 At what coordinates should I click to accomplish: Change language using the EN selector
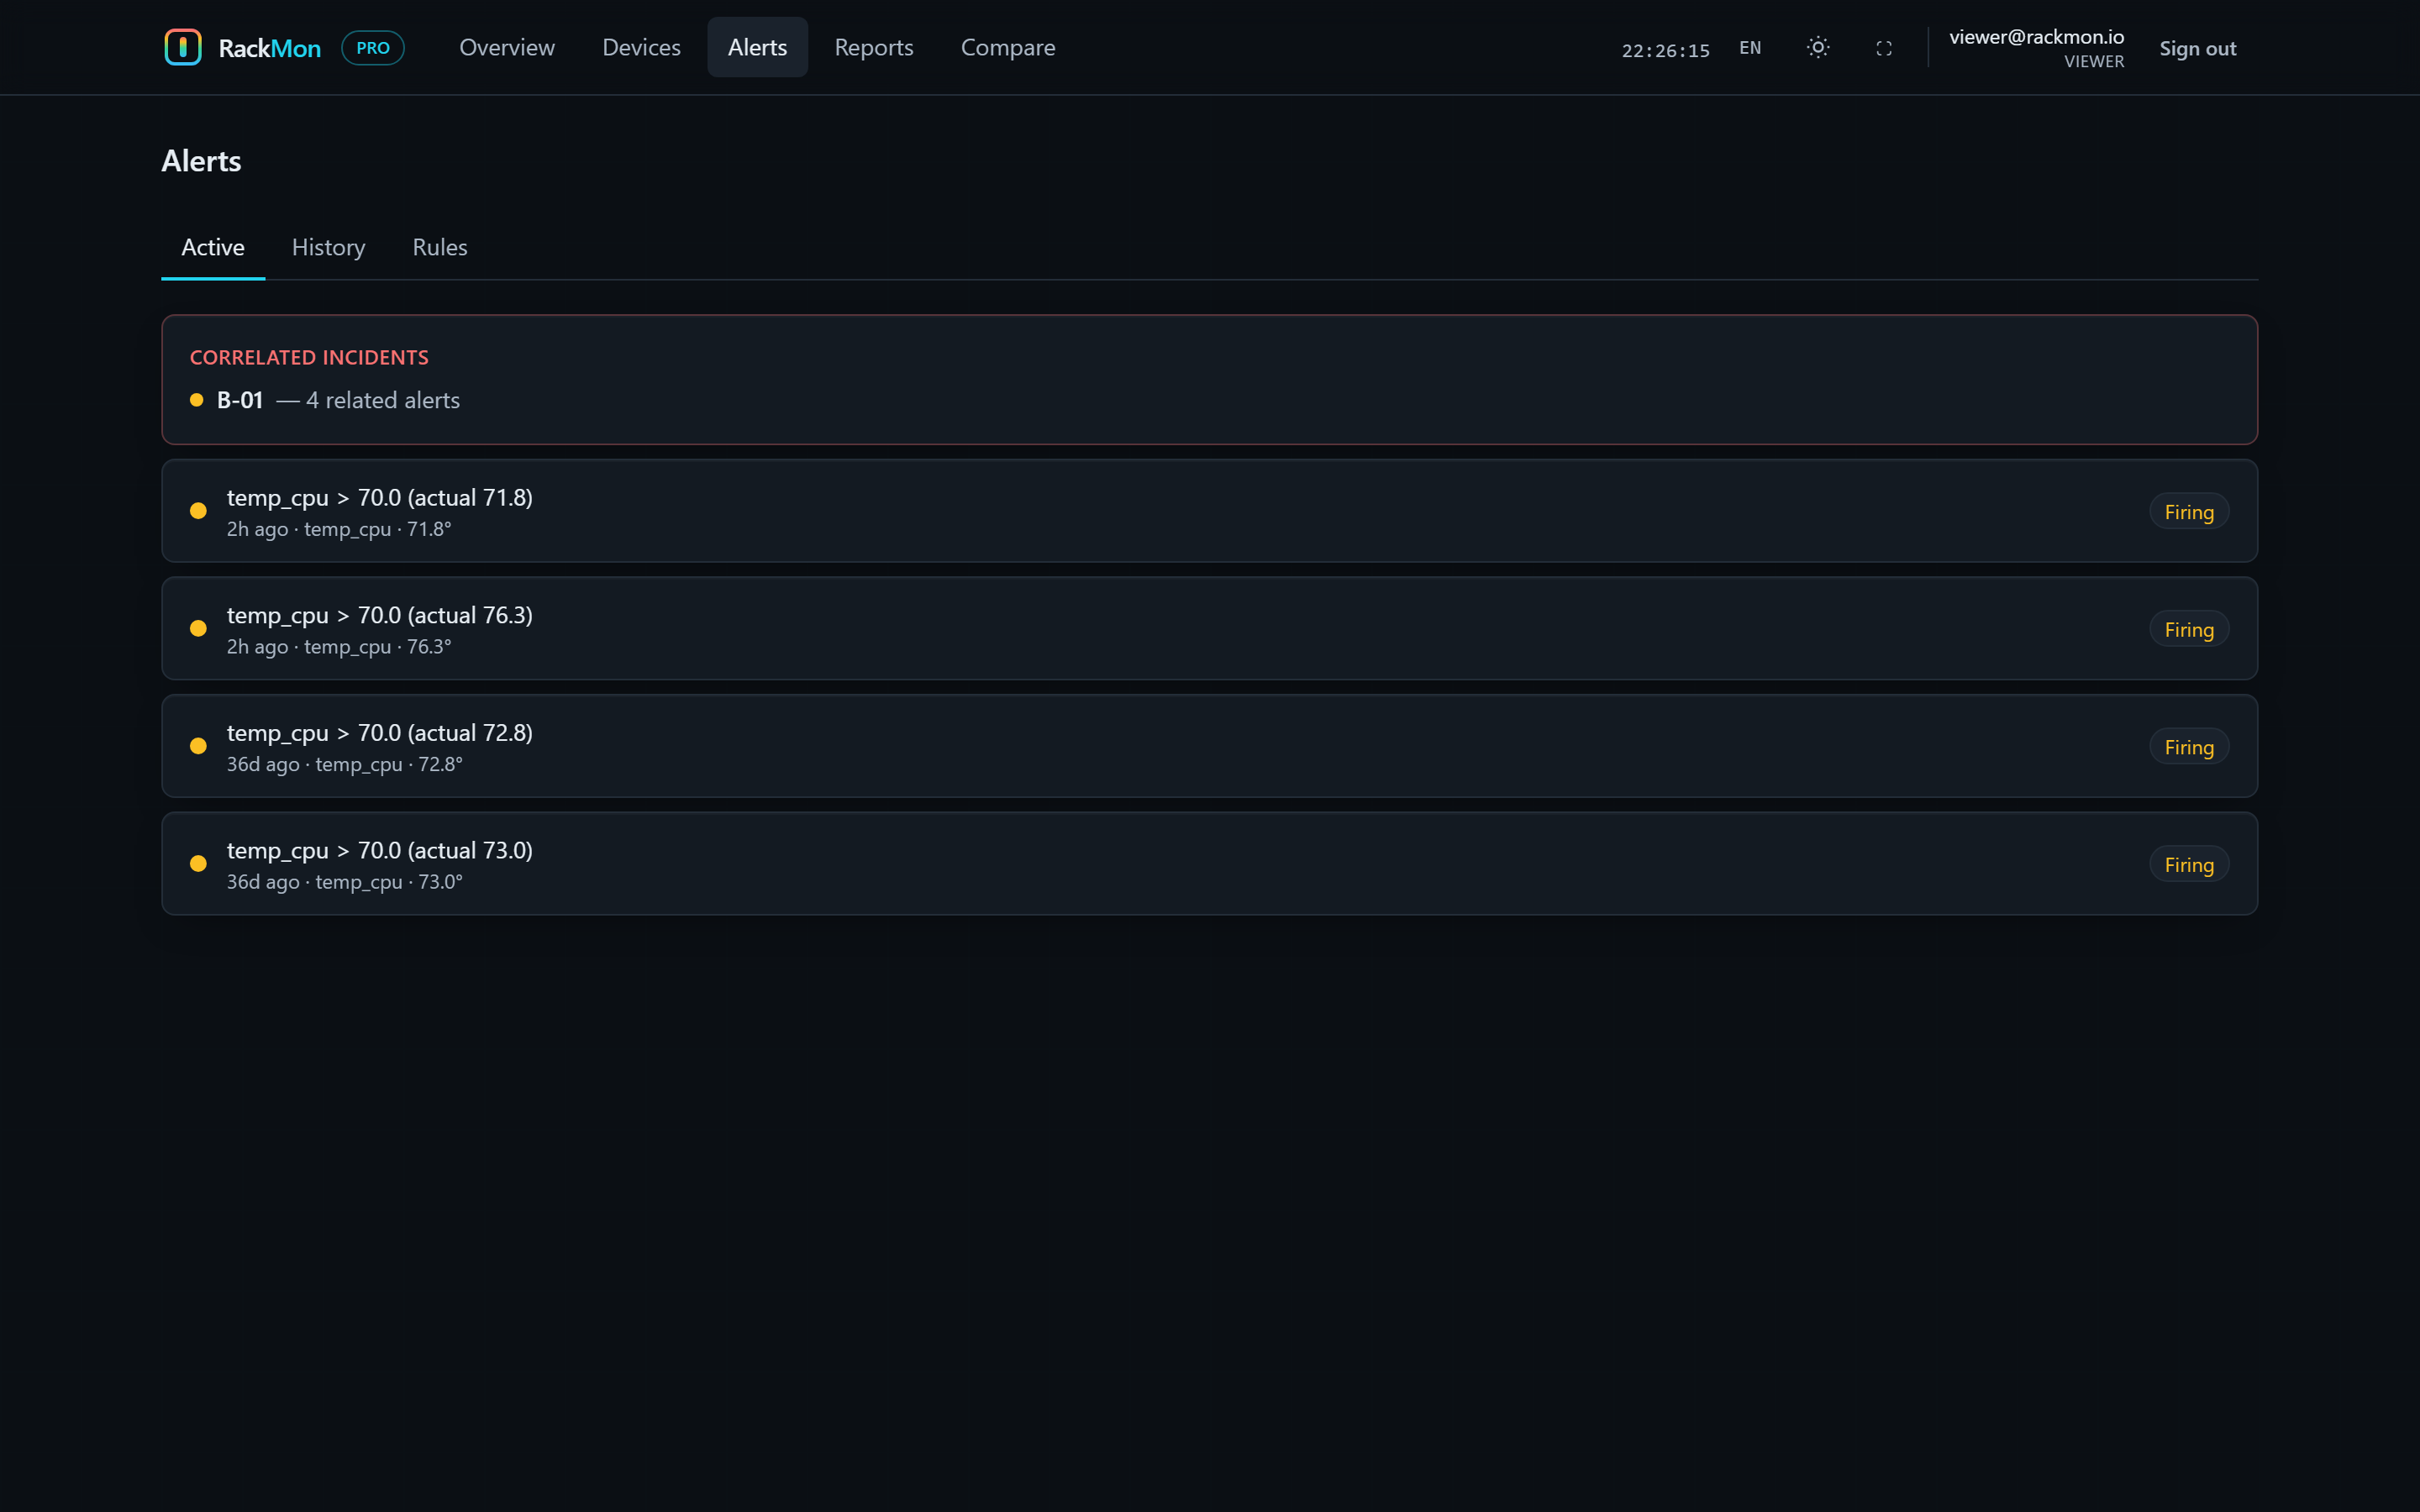click(1750, 48)
